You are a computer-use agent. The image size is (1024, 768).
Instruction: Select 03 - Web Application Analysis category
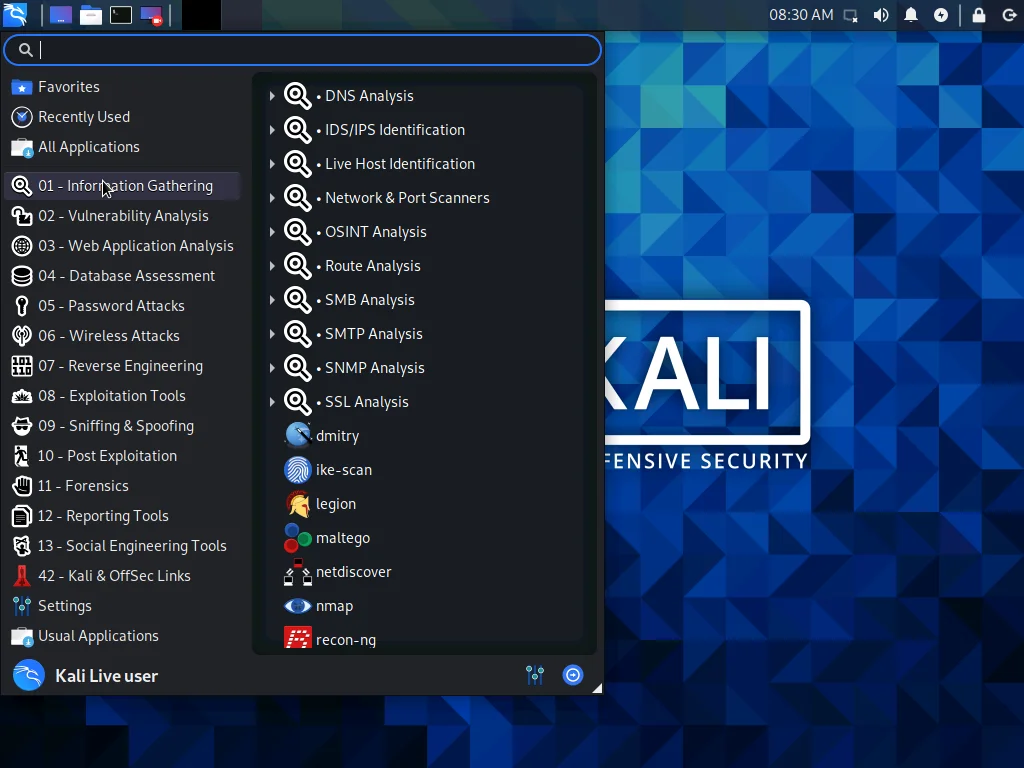(x=123, y=246)
